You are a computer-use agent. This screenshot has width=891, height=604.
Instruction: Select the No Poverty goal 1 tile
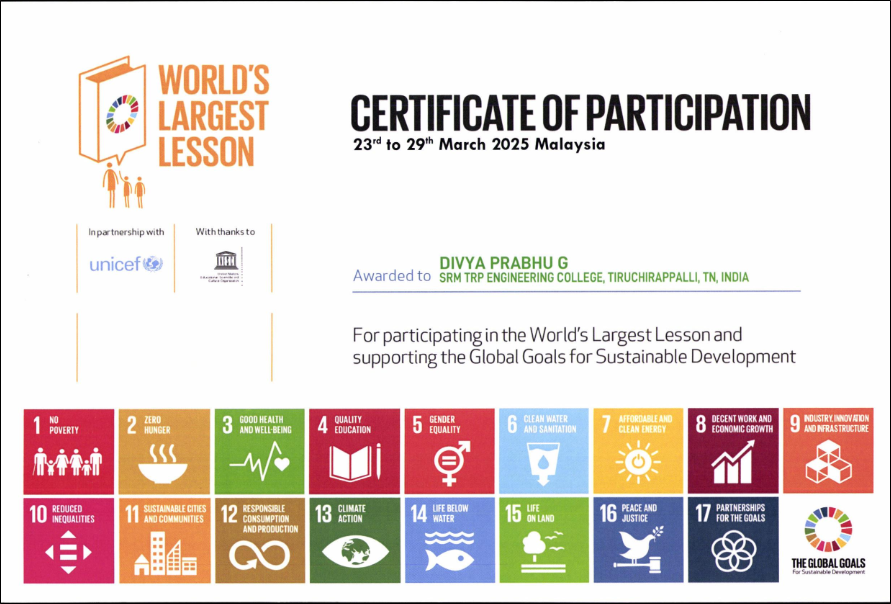69,451
